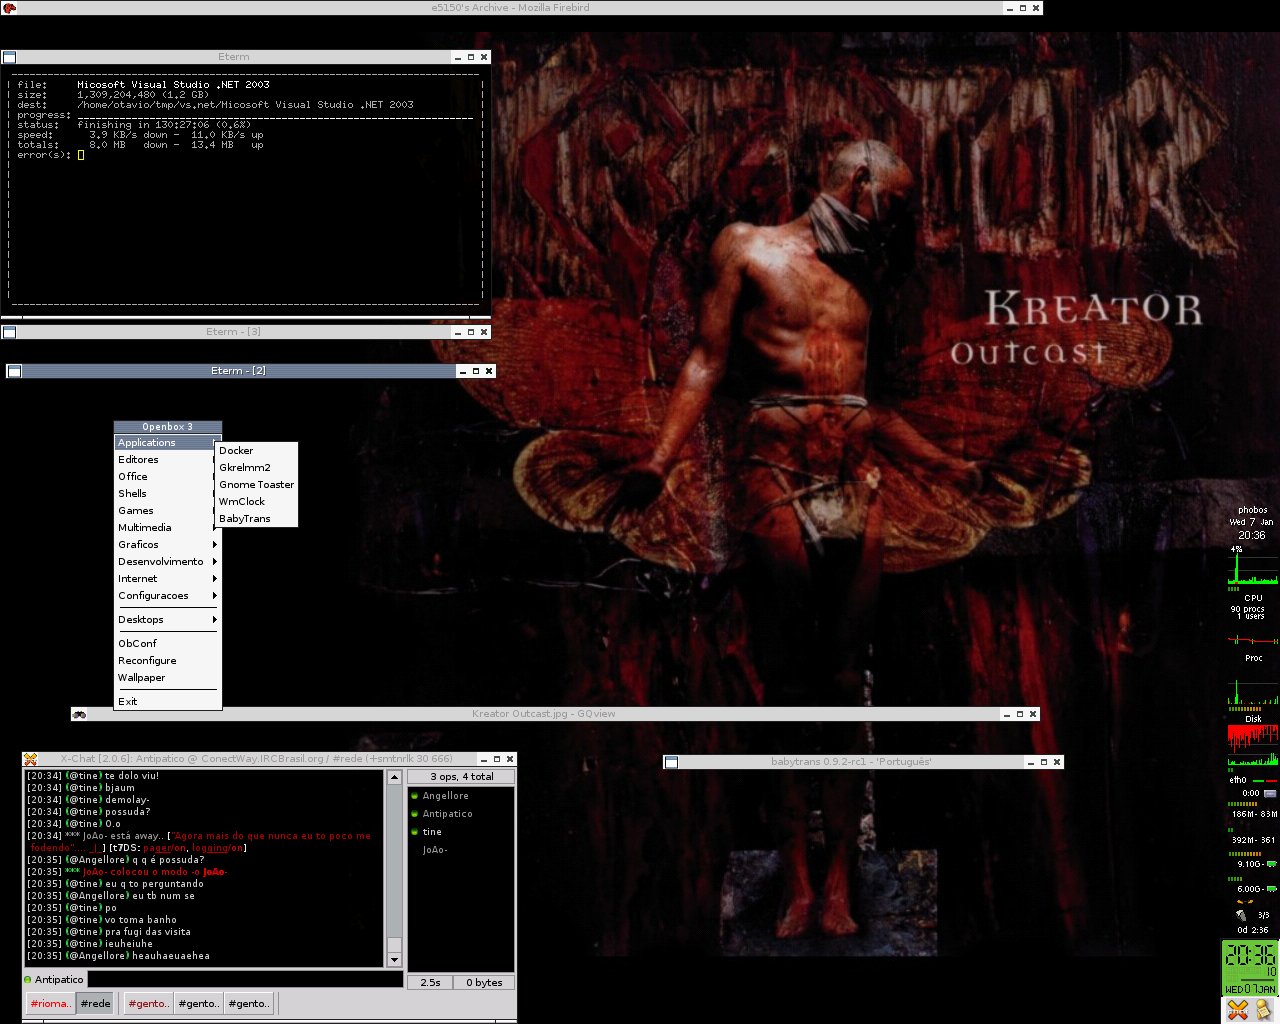The width and height of the screenshot is (1280, 1024).
Task: Launch Gnome Toaster from submenu
Action: pyautogui.click(x=257, y=484)
